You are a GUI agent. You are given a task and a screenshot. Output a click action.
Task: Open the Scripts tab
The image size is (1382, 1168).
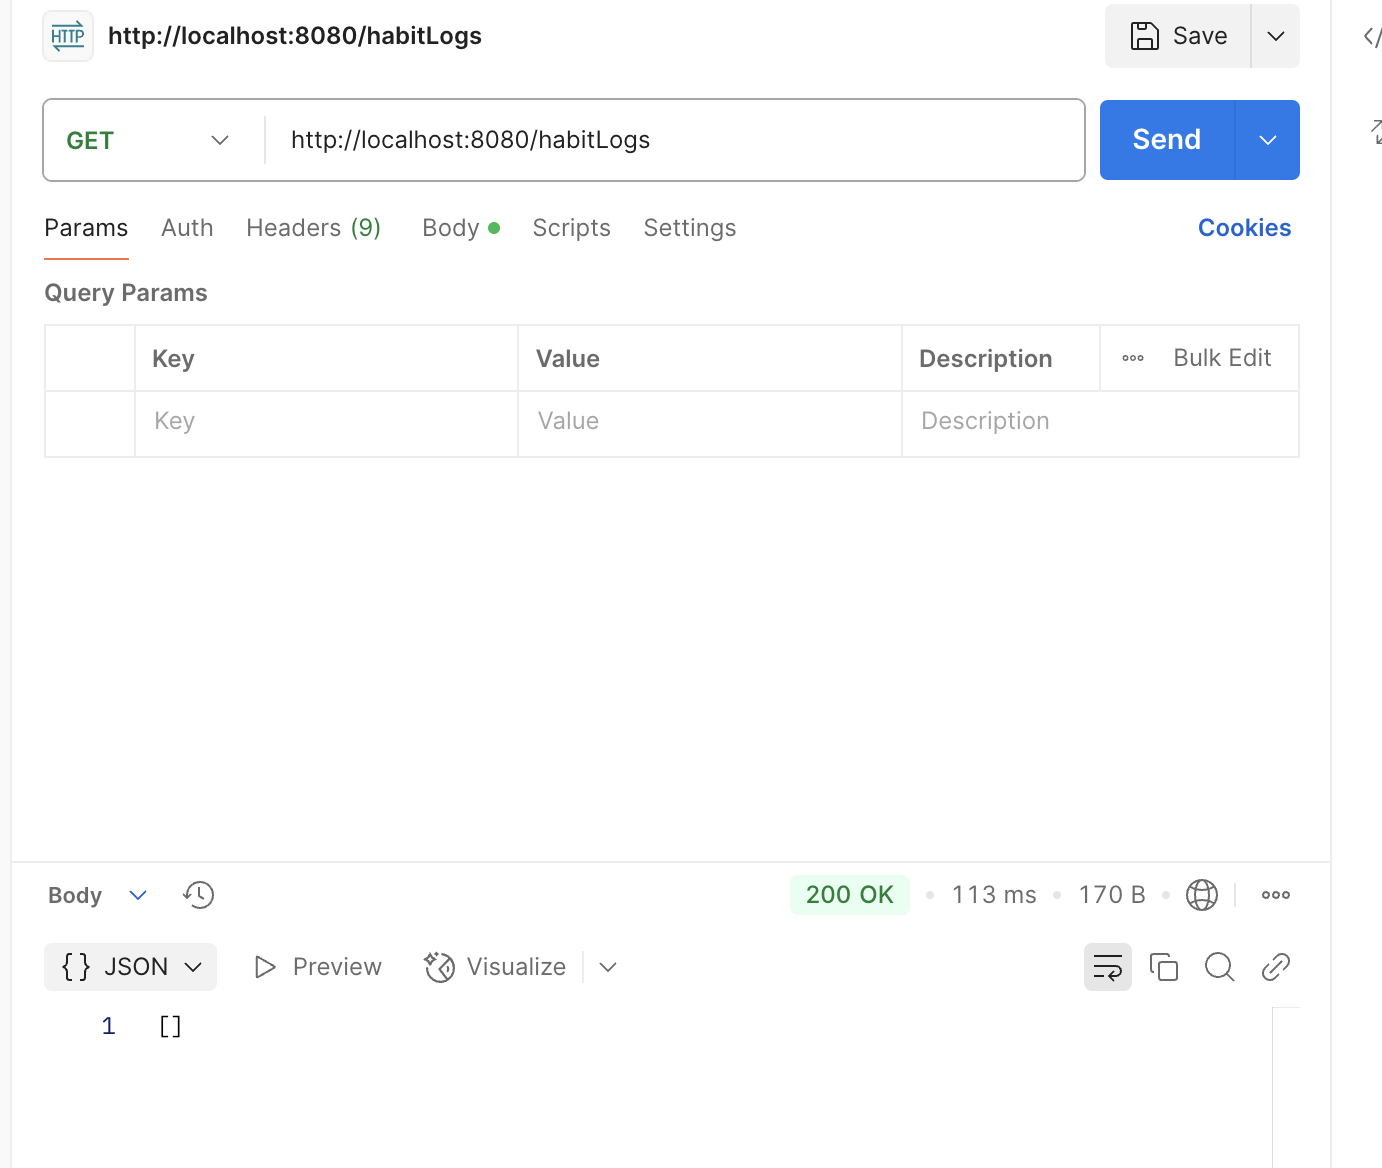pos(571,228)
